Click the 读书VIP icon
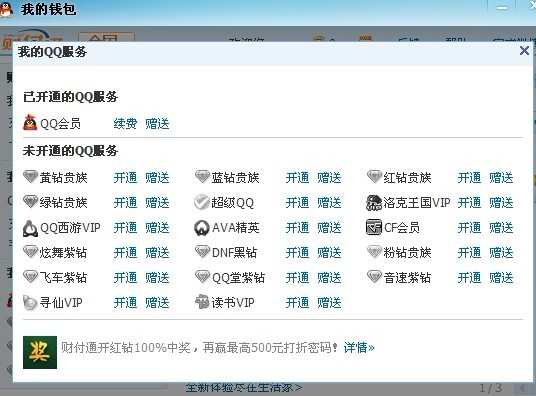Image resolution: width=536 pixels, height=396 pixels. click(202, 302)
